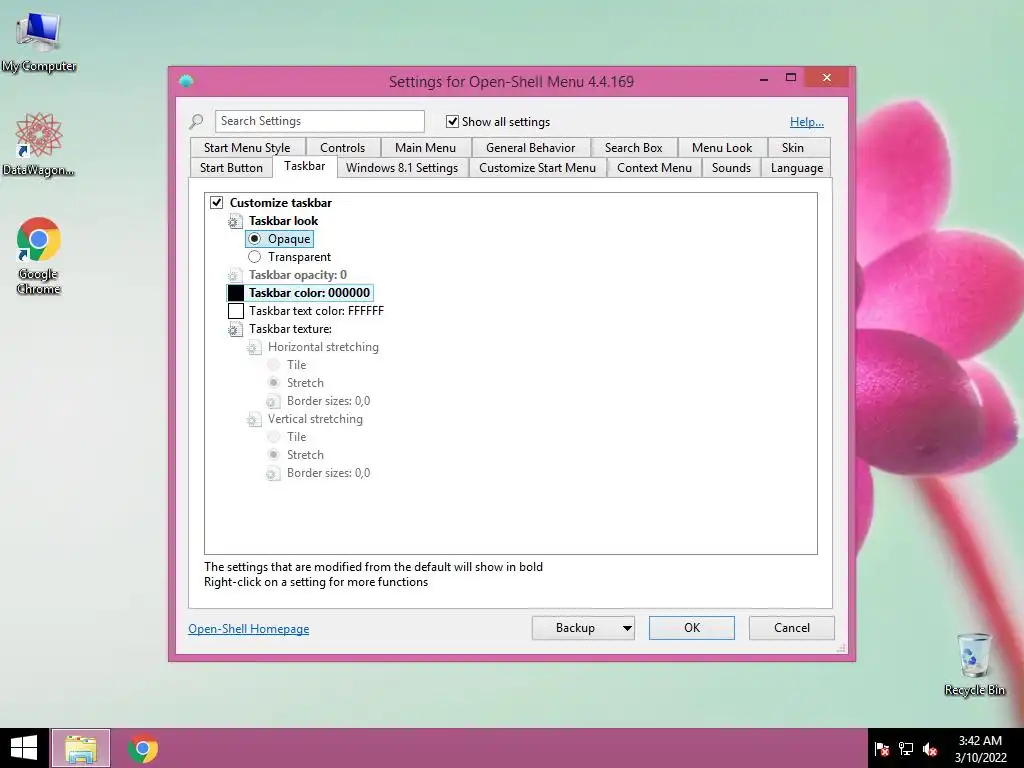Open the Customize Start Menu tab
Screen dimensions: 1024x768
tap(537, 168)
